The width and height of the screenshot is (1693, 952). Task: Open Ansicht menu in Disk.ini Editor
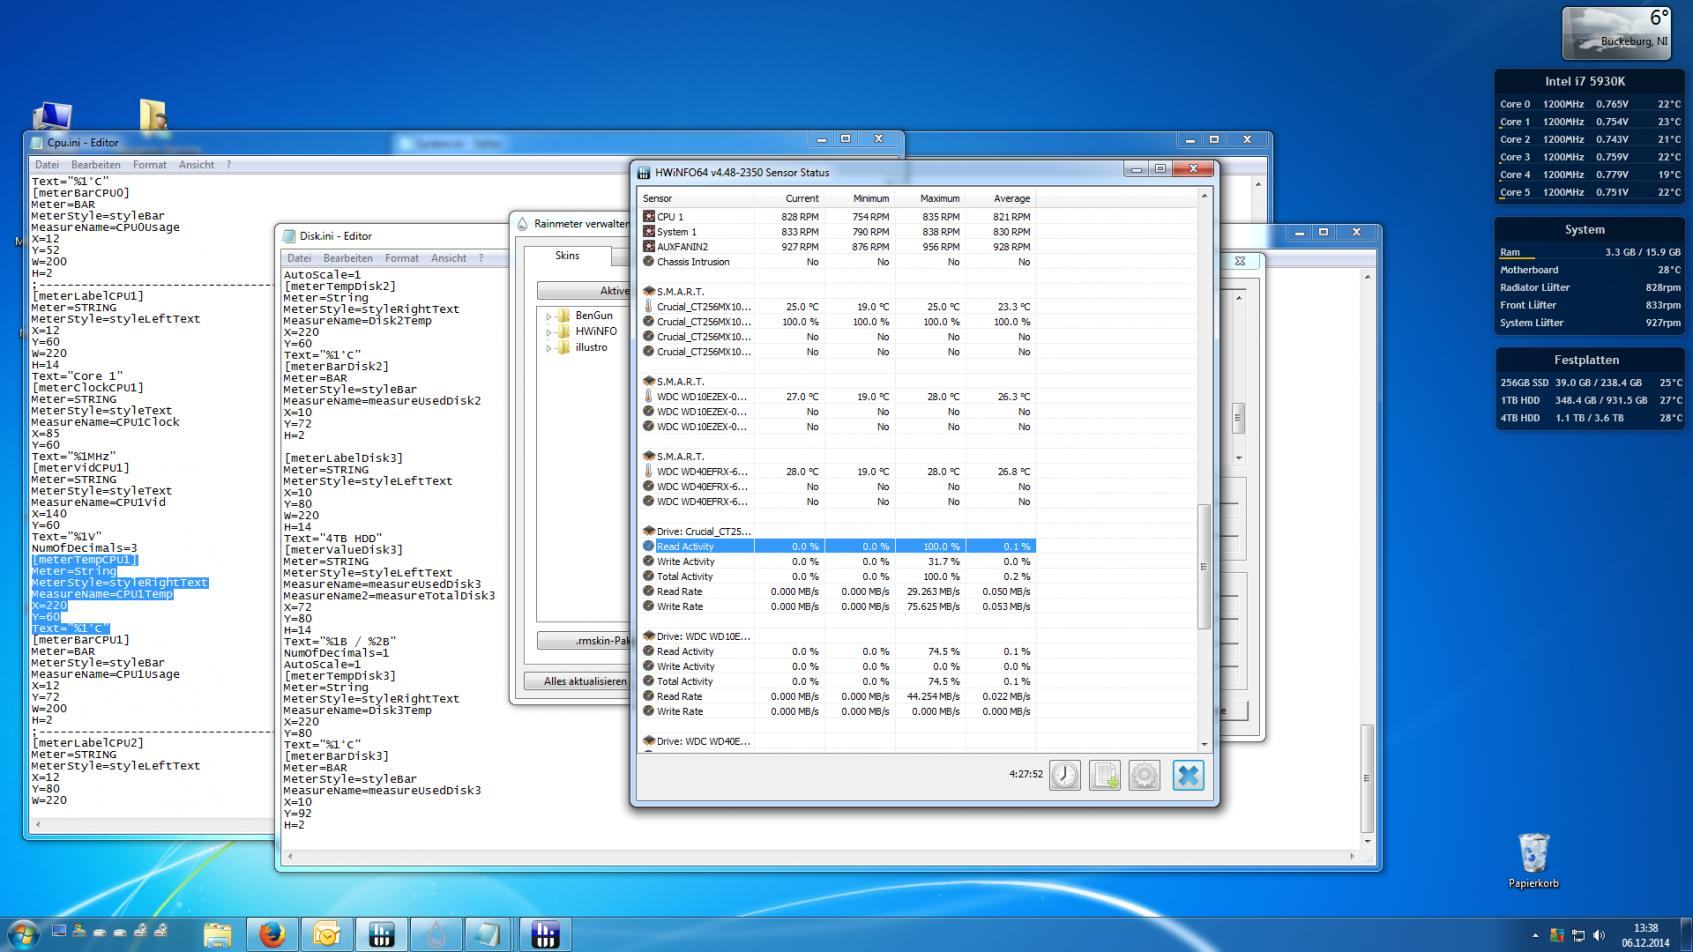(448, 258)
